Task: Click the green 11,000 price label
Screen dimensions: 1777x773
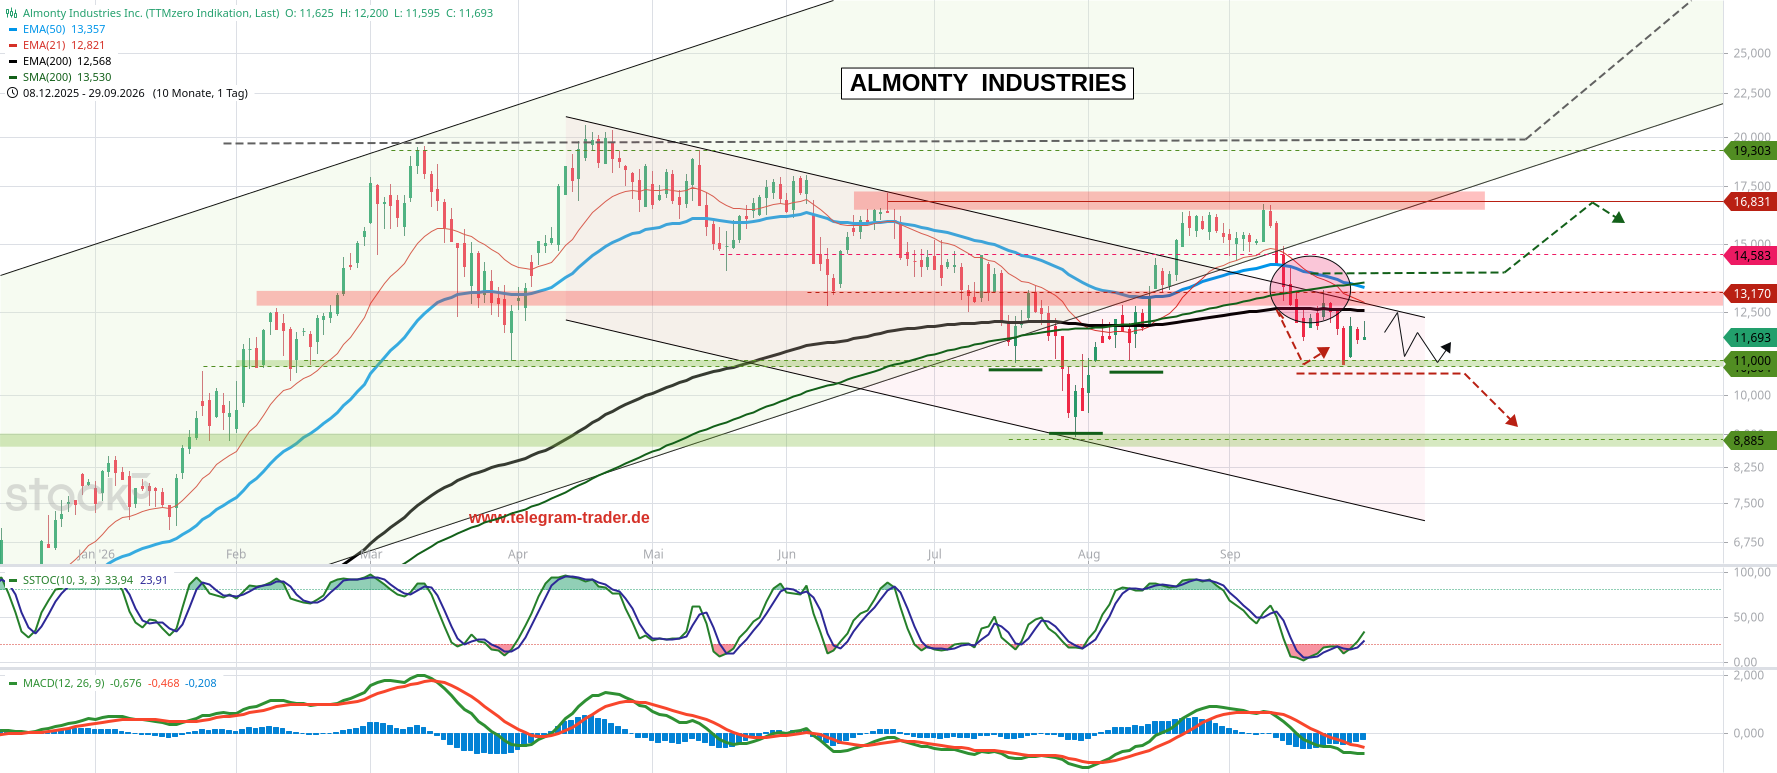Action: click(1751, 361)
